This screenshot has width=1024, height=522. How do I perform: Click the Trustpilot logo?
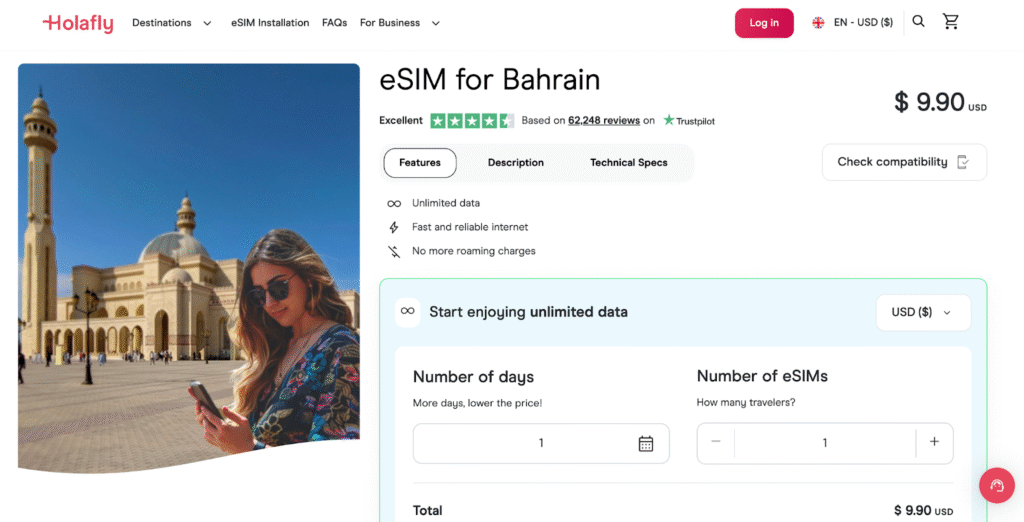(x=689, y=121)
